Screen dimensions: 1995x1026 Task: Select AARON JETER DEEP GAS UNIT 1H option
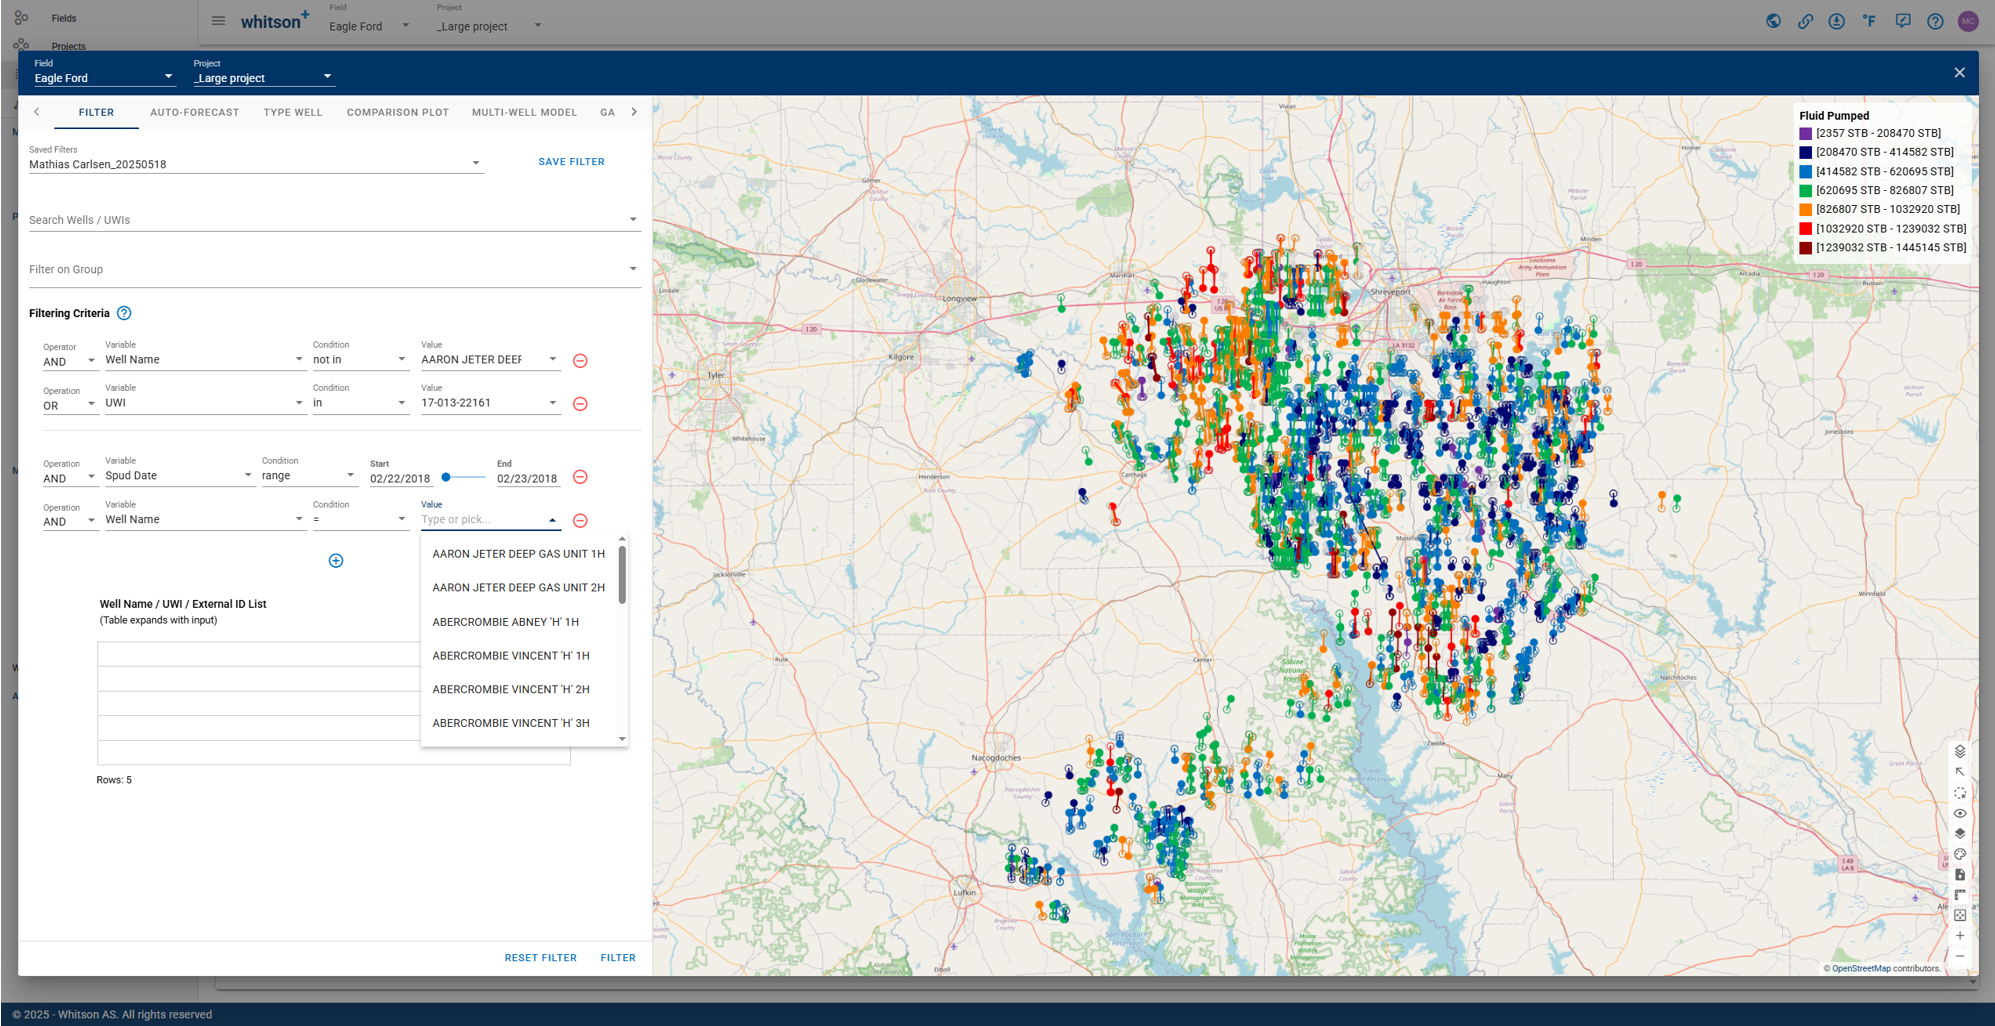519,554
